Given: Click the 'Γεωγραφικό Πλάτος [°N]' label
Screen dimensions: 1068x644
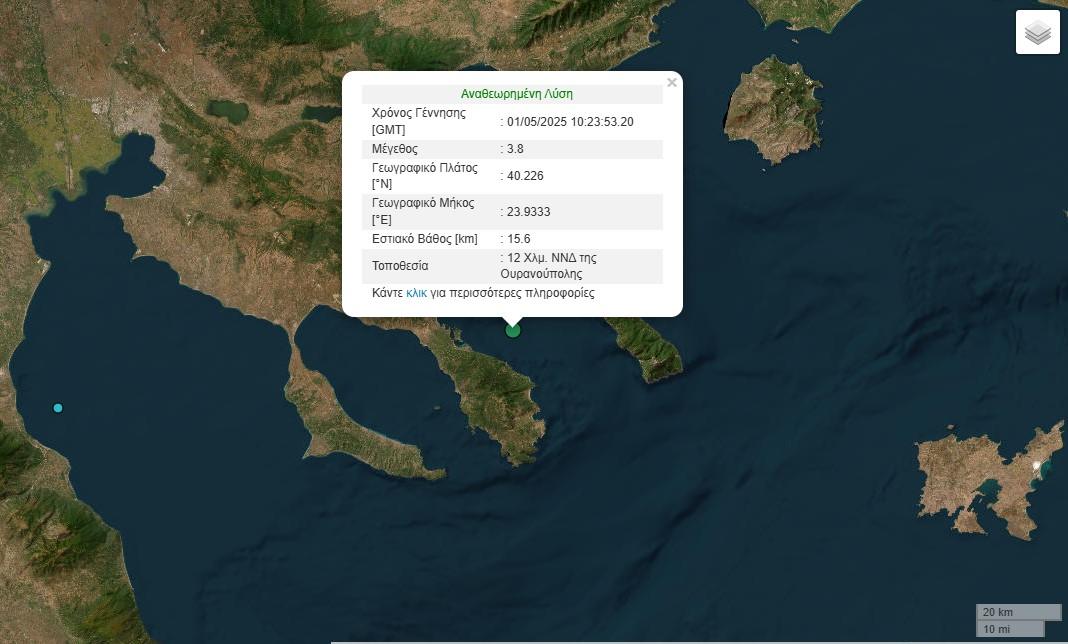Looking at the screenshot, I should pos(425,176).
